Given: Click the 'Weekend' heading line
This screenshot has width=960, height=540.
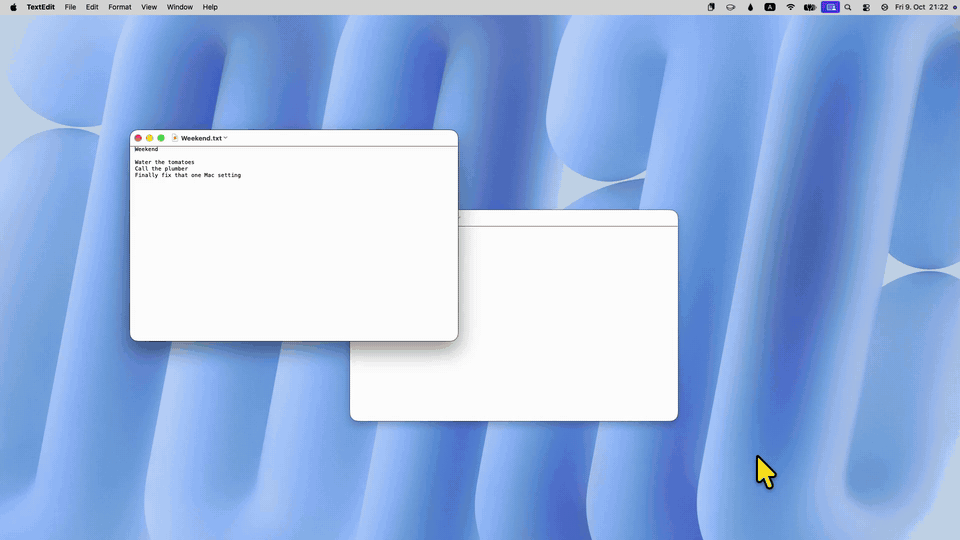Looking at the screenshot, I should pos(146,149).
